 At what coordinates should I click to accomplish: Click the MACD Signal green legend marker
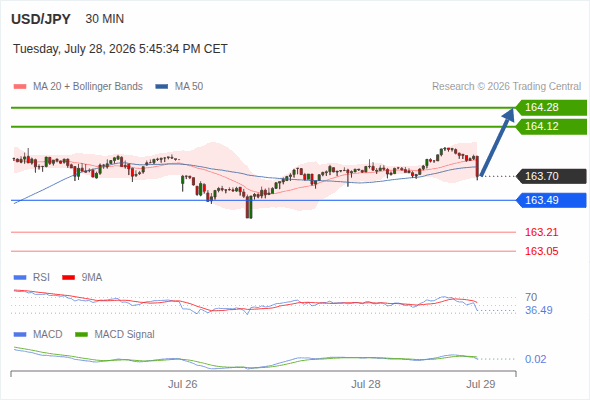pos(81,335)
